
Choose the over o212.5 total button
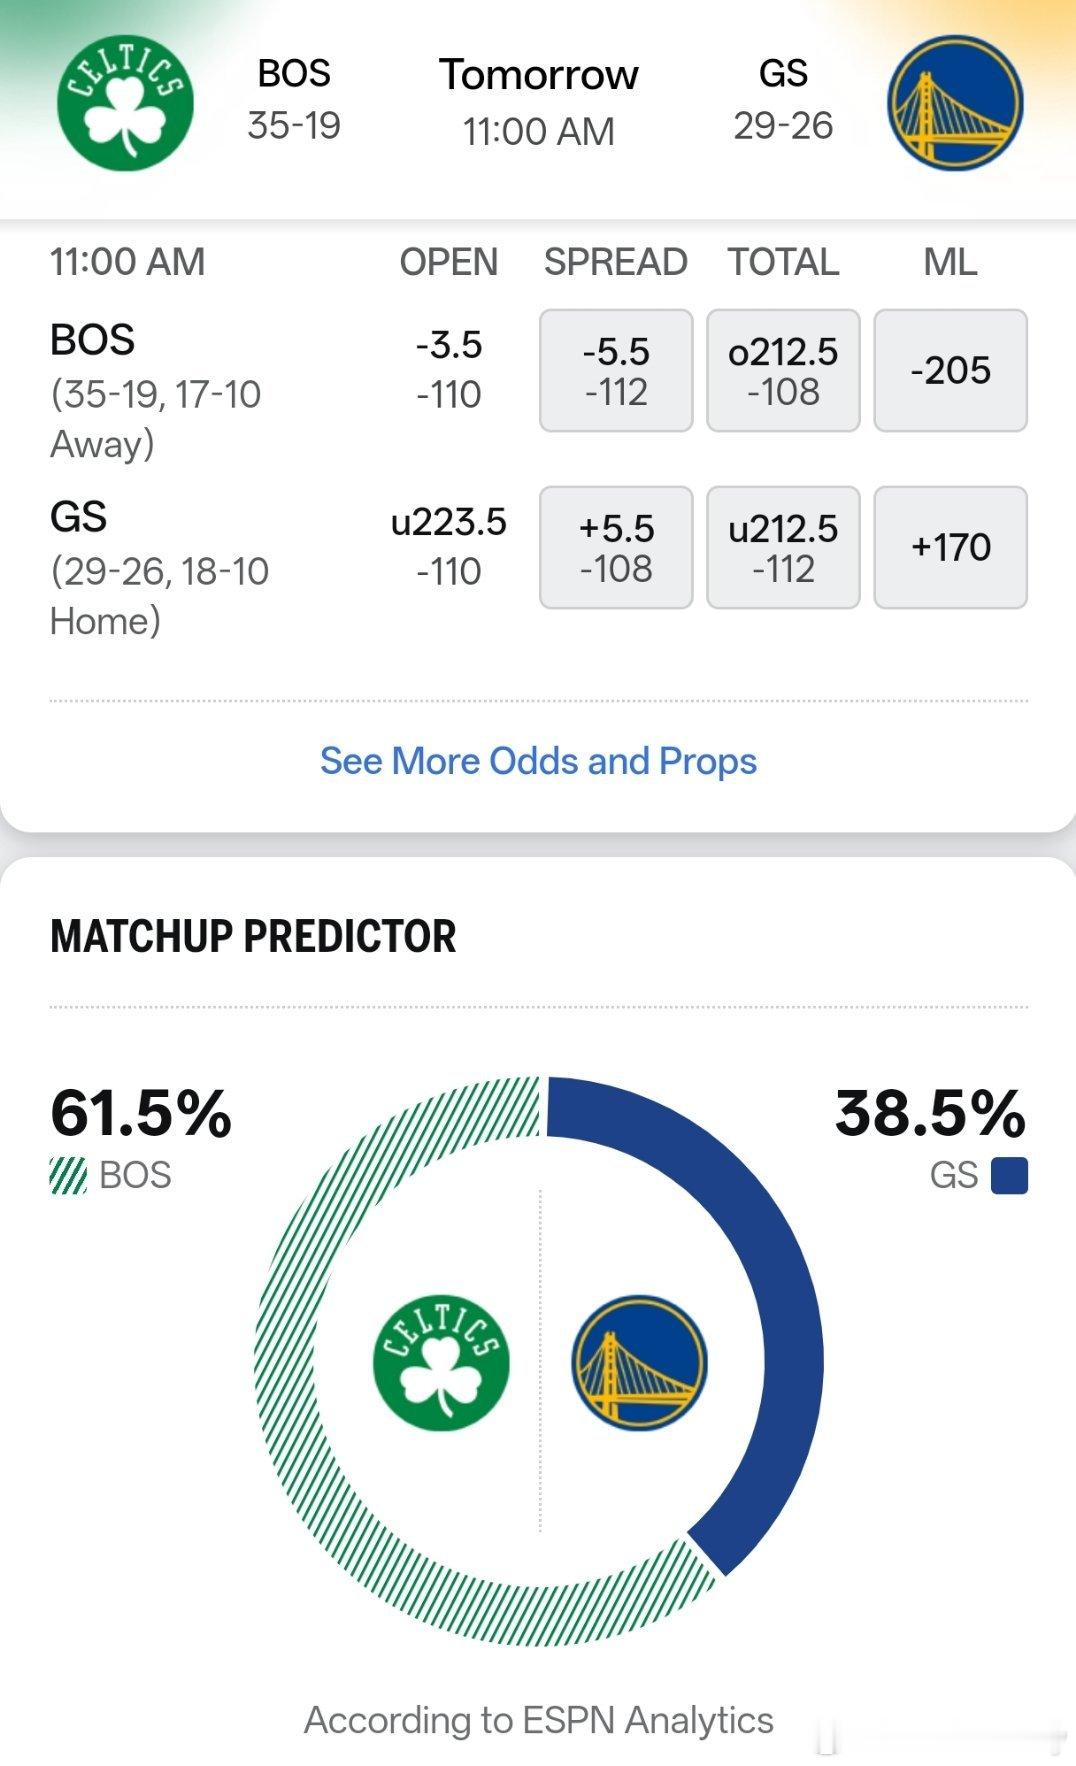[783, 371]
